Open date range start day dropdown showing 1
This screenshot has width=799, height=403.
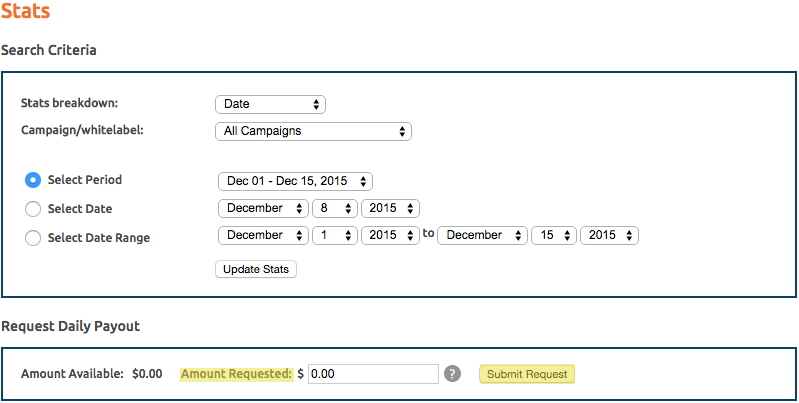[335, 236]
